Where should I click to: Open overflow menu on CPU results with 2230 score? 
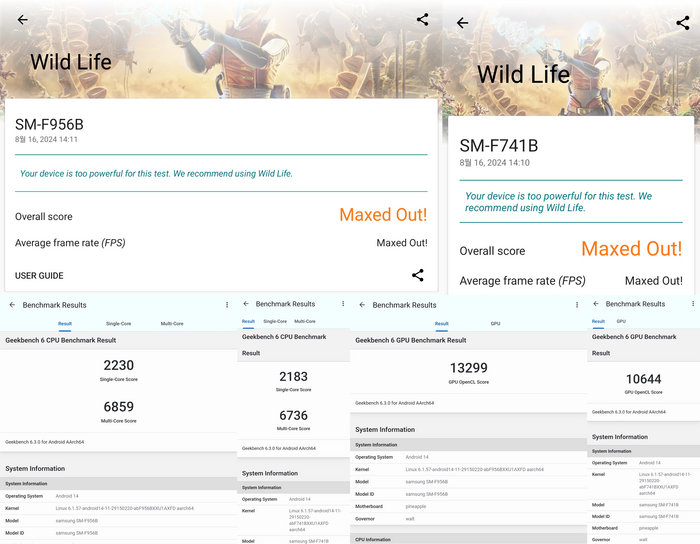[227, 305]
